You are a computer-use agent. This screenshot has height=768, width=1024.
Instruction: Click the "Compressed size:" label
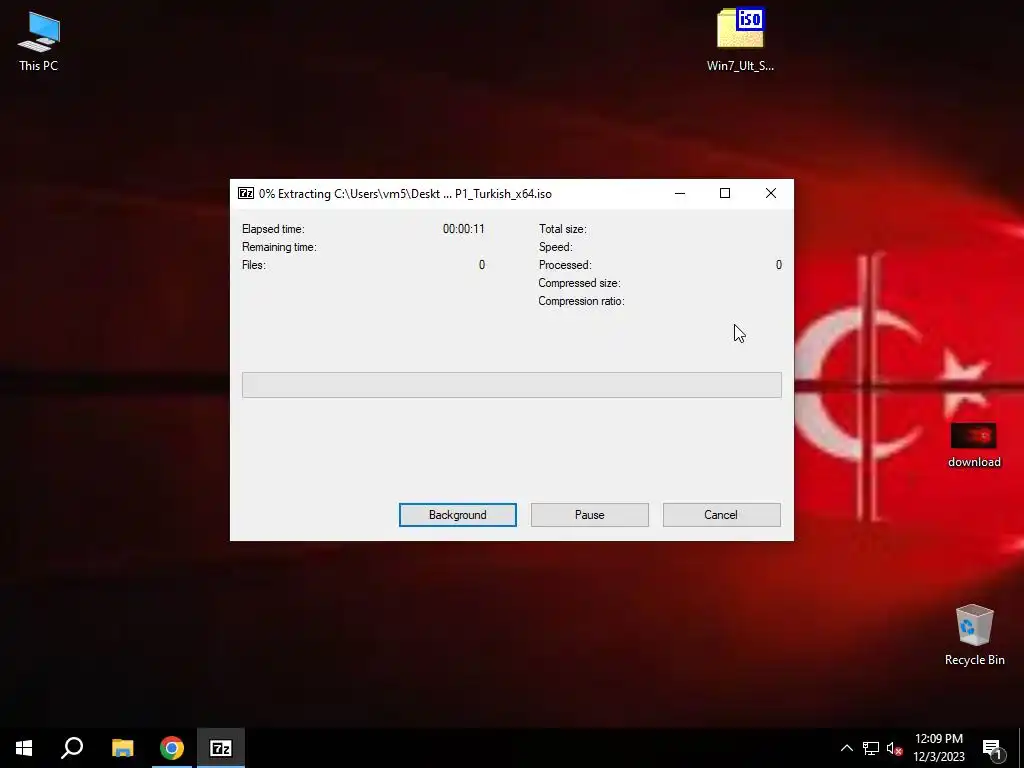(x=579, y=283)
